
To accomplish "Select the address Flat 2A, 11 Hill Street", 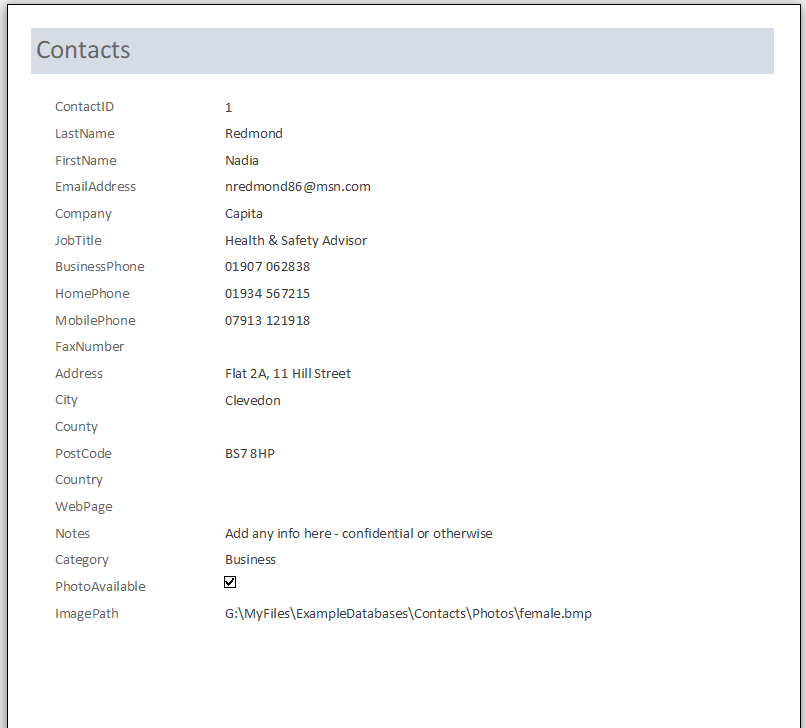I will [x=288, y=374].
